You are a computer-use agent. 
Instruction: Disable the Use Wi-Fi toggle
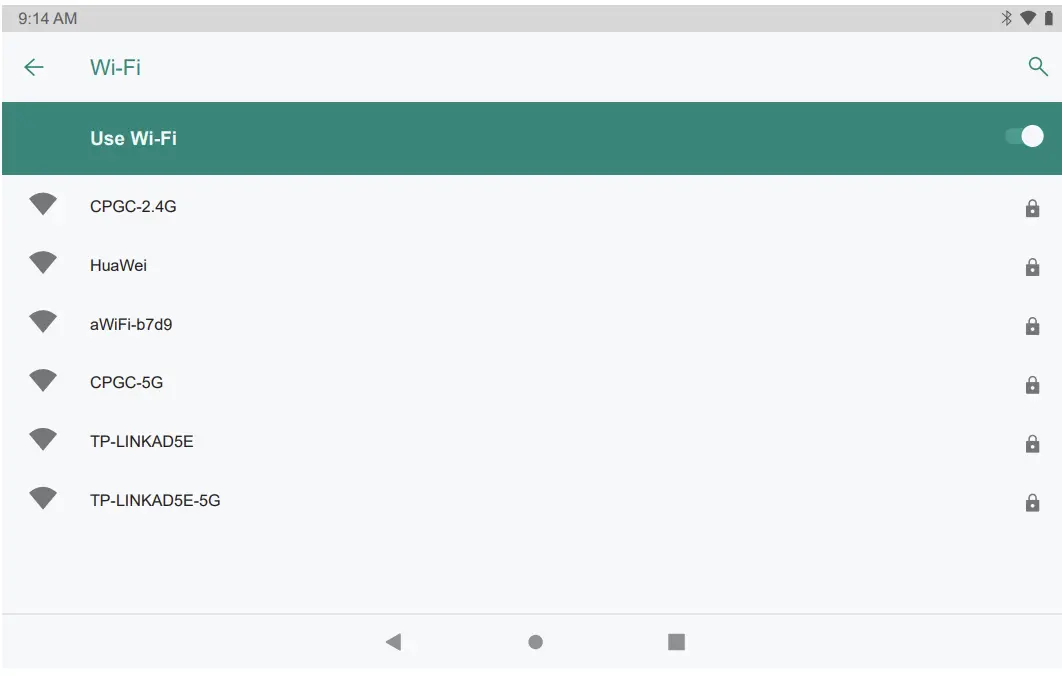click(x=1025, y=135)
